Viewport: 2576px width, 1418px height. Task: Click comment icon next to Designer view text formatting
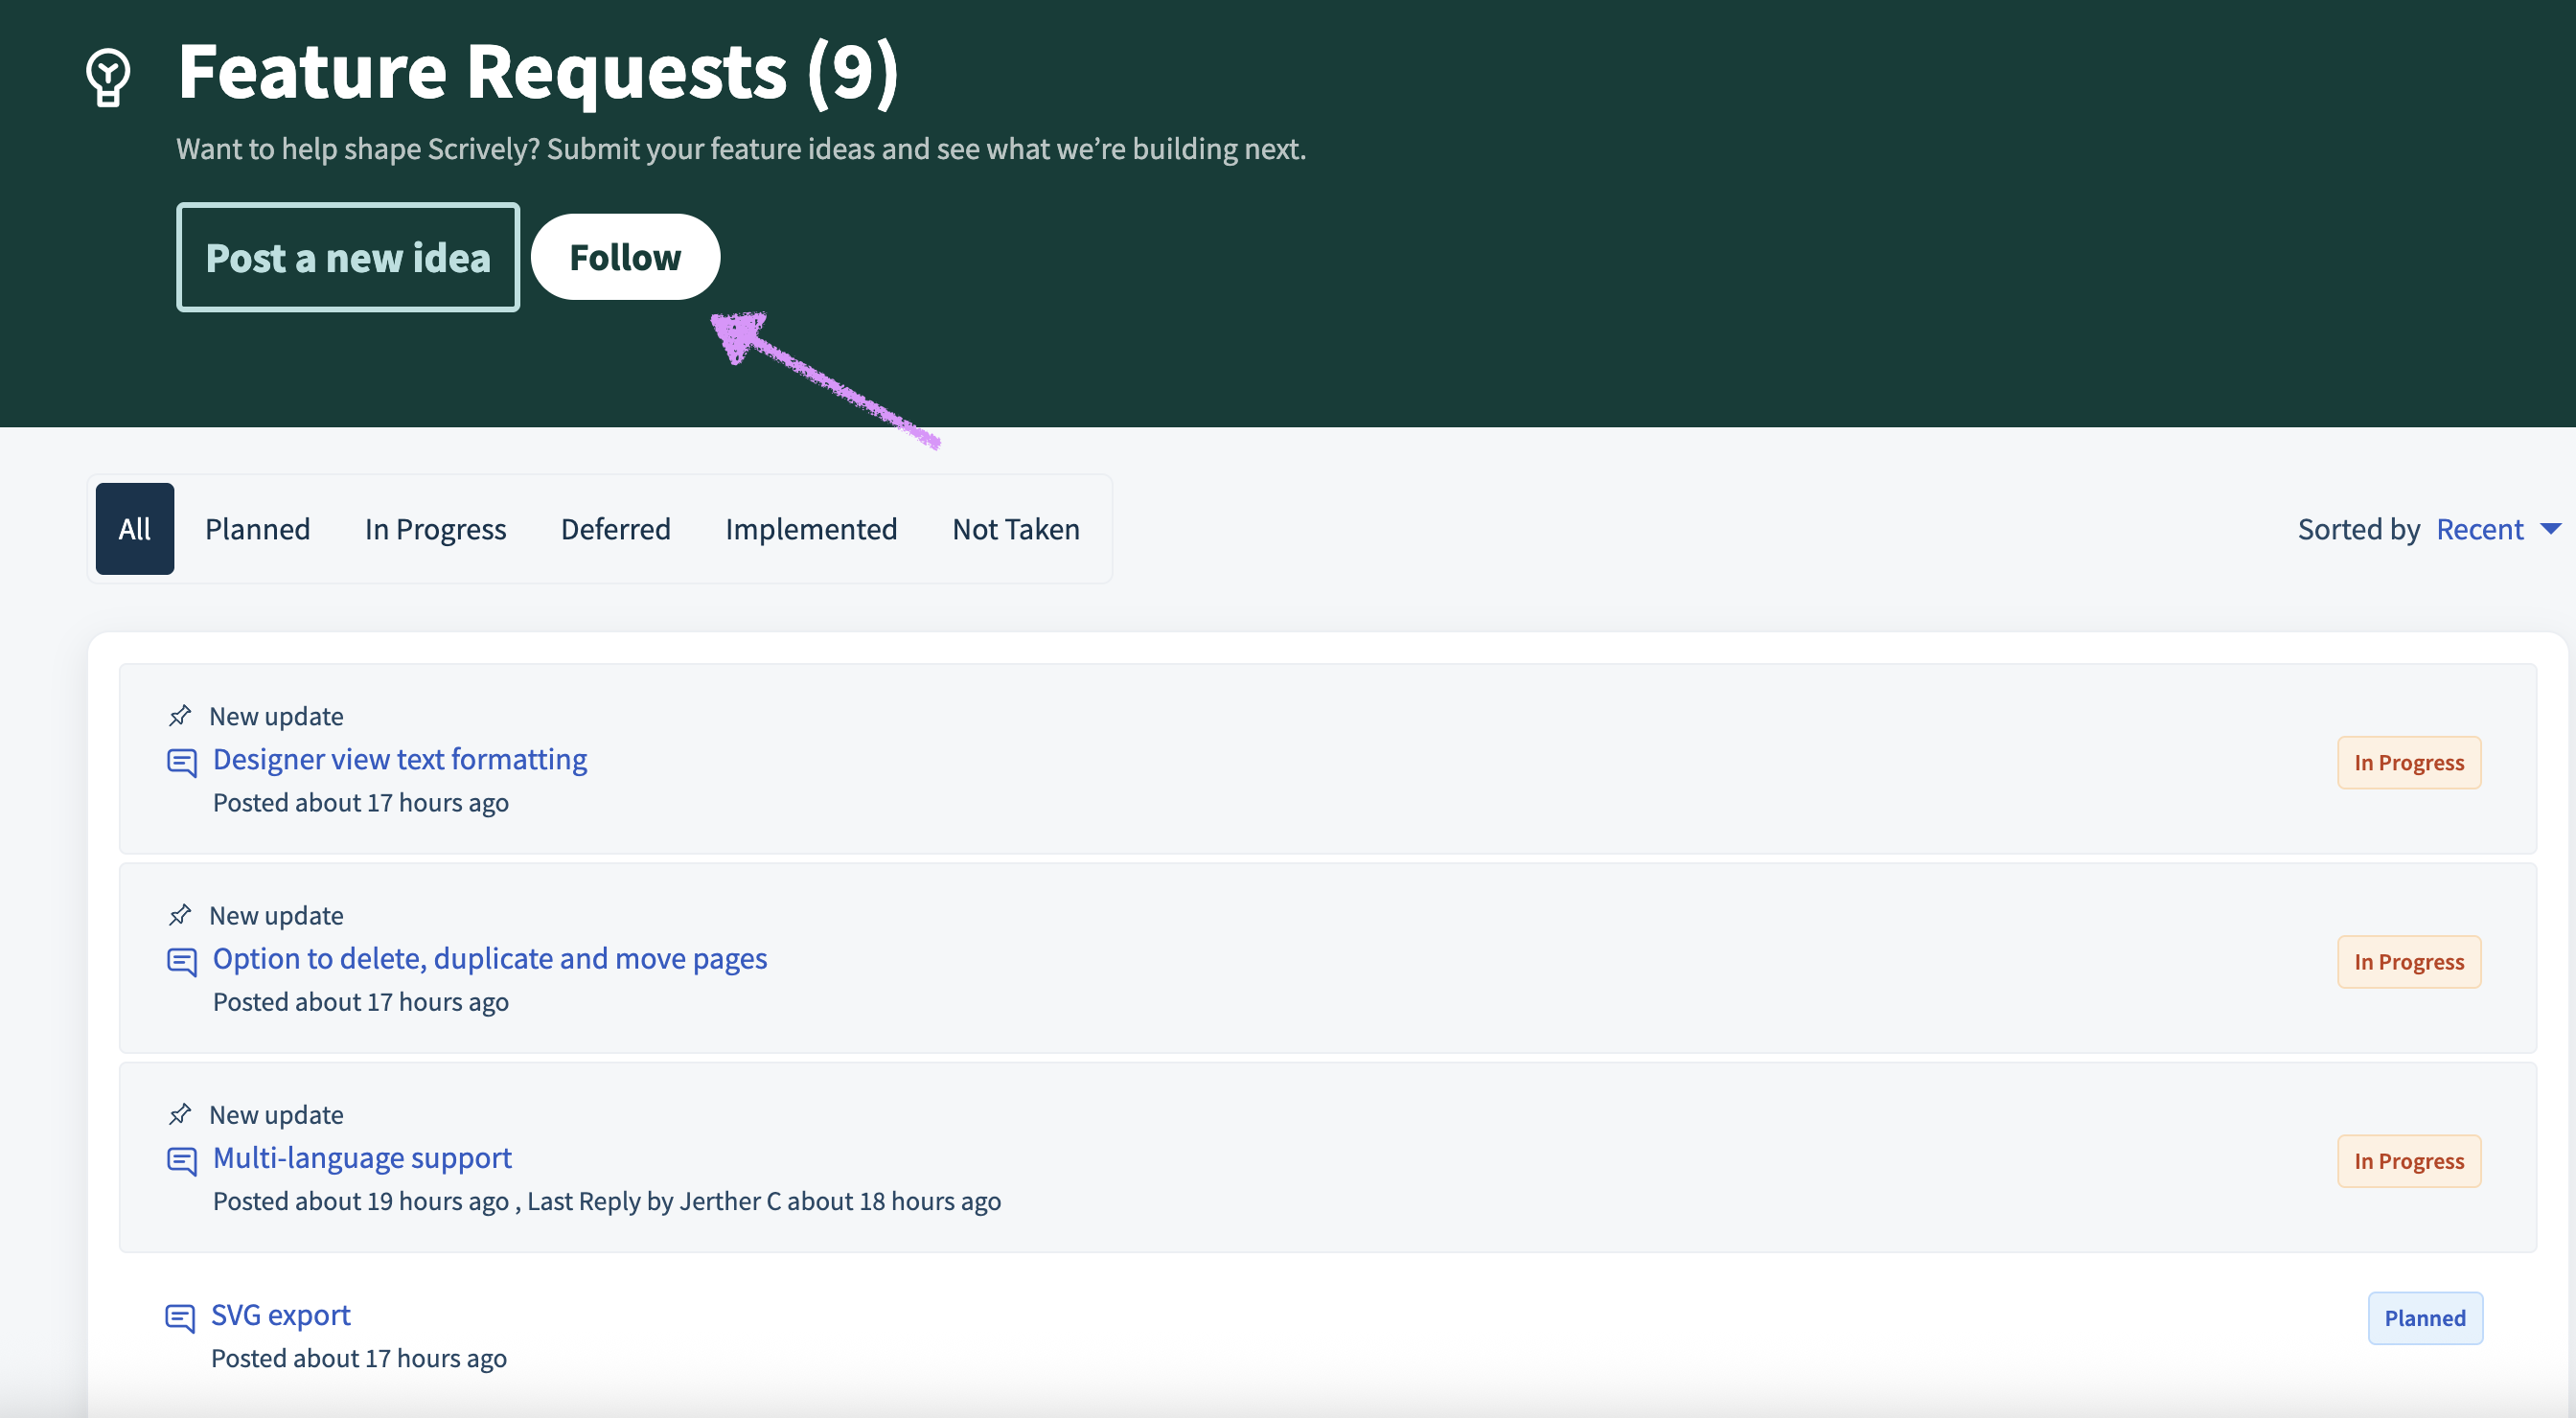[181, 762]
